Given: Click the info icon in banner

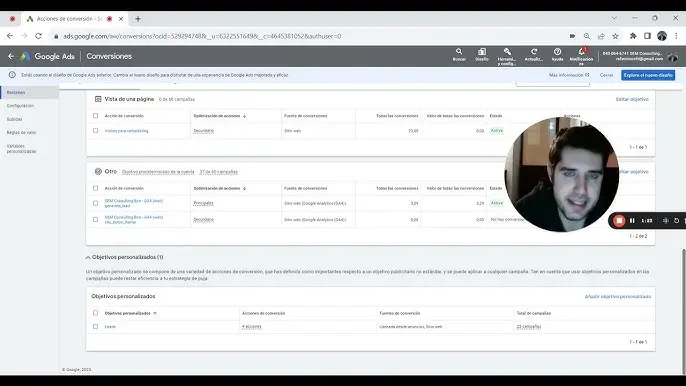Looking at the screenshot, I should point(12,75).
